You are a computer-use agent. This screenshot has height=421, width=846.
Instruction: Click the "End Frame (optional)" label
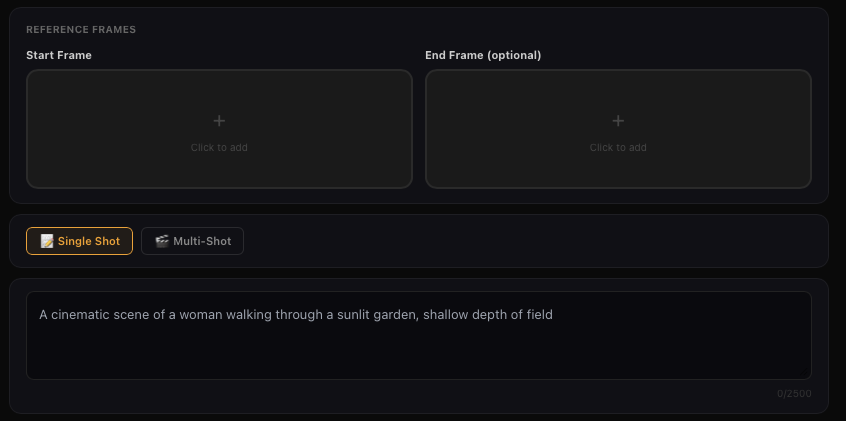[x=483, y=55]
